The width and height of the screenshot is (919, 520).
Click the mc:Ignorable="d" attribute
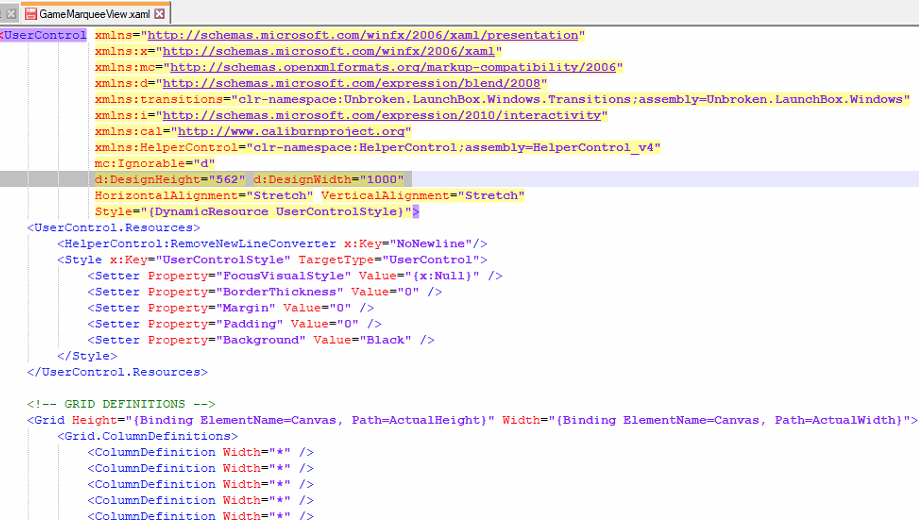pos(155,164)
